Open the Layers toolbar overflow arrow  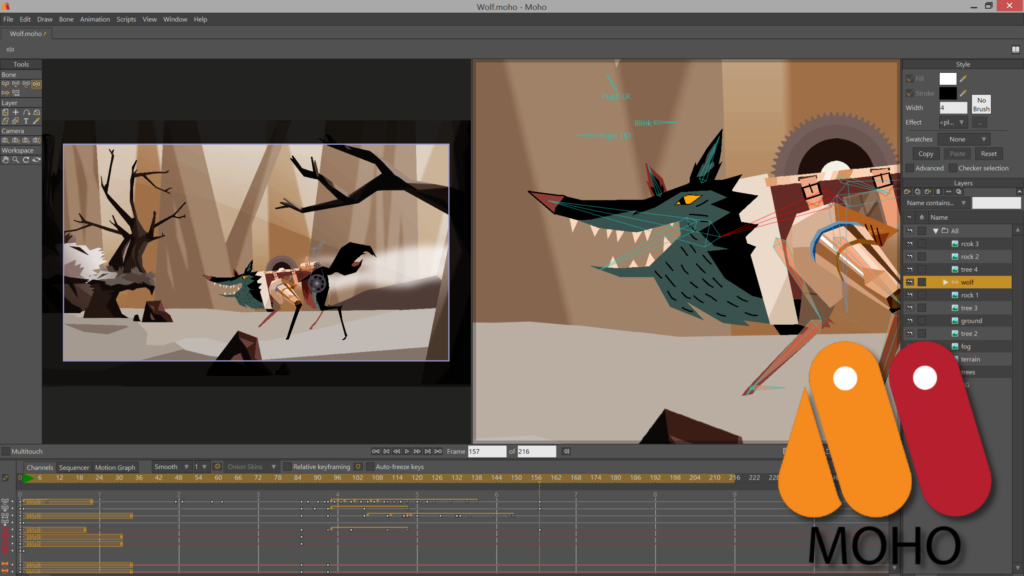point(1019,192)
